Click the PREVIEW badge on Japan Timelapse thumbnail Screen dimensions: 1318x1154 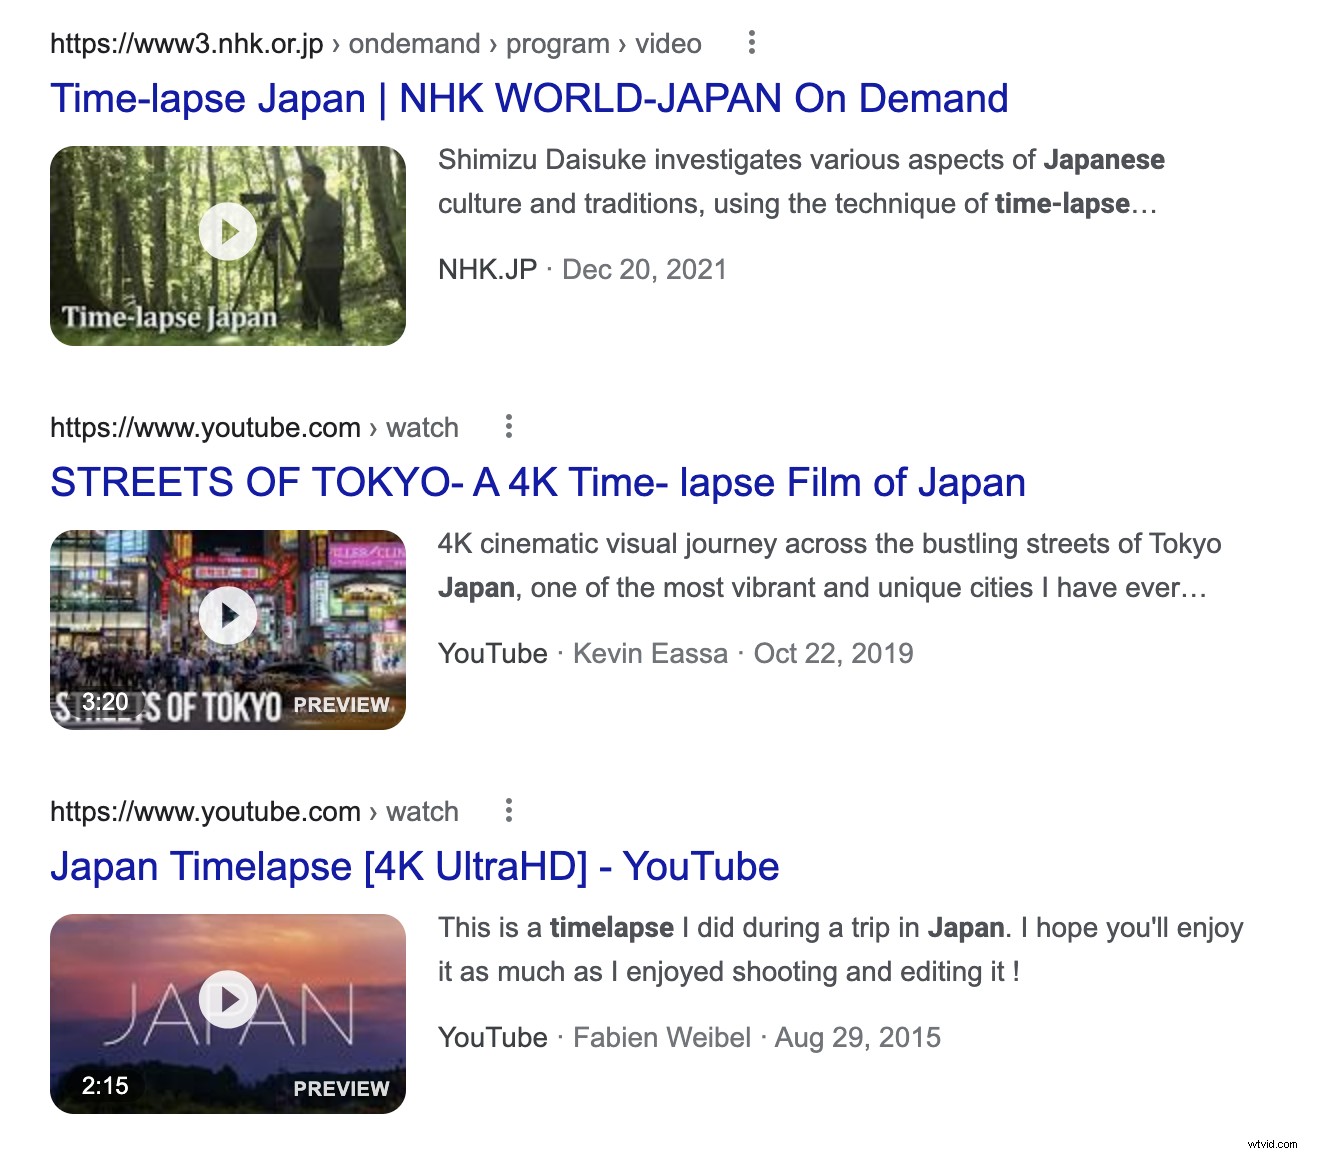tap(340, 1088)
